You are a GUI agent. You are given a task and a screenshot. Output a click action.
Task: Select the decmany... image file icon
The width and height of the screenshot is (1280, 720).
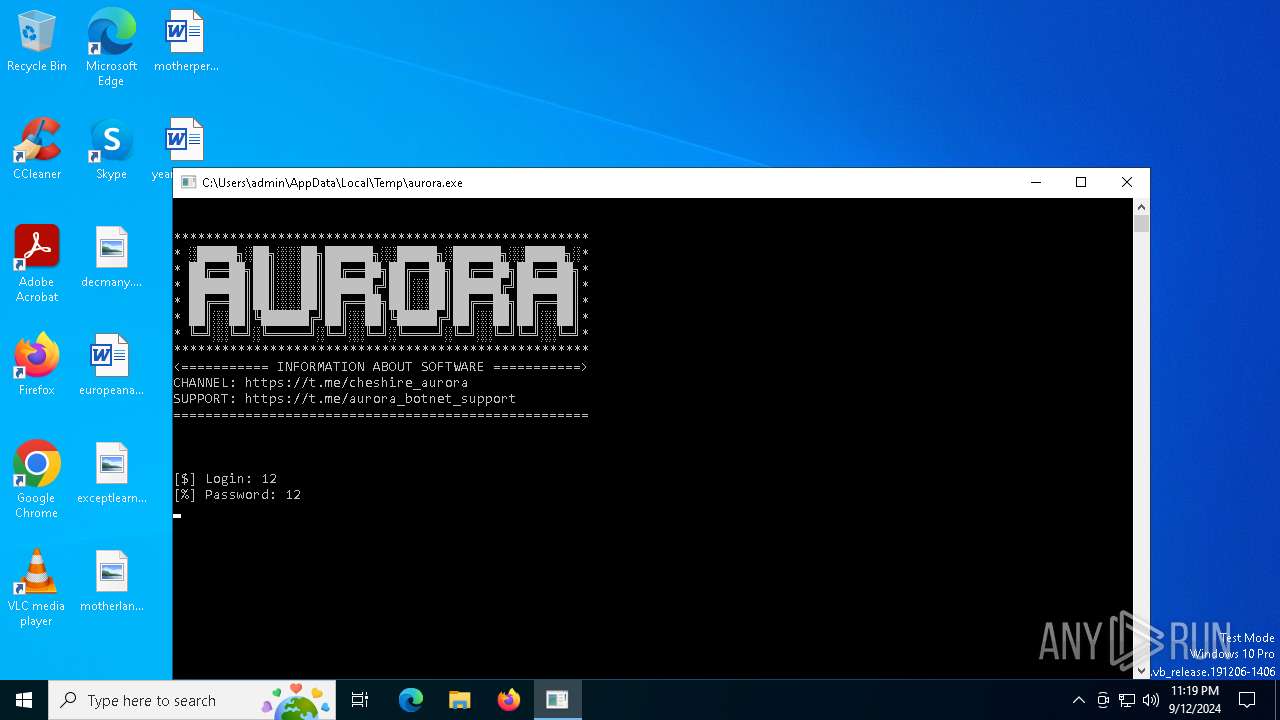coord(111,257)
